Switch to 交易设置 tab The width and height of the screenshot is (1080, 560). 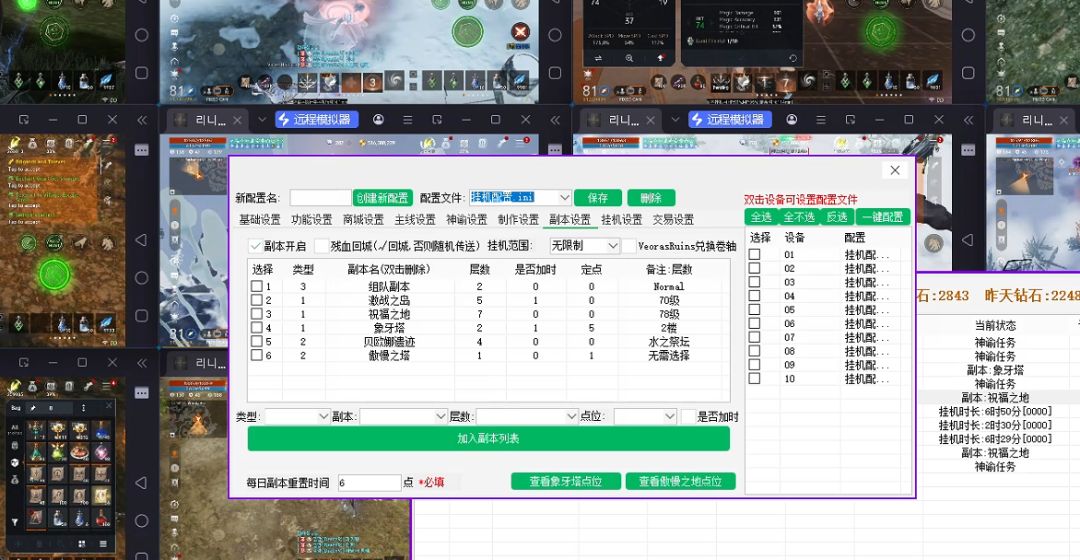pos(673,220)
